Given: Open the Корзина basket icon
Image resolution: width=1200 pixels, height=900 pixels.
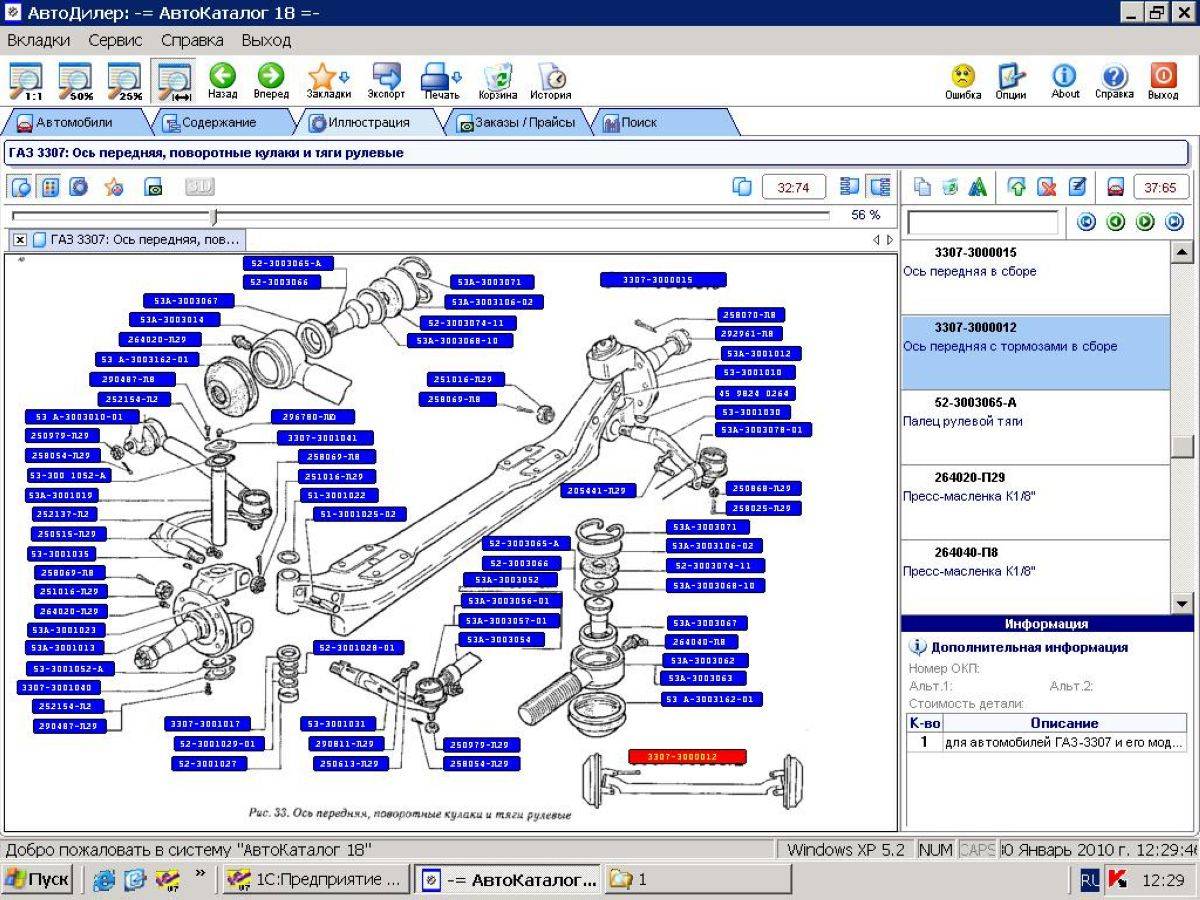Looking at the screenshot, I should [497, 77].
